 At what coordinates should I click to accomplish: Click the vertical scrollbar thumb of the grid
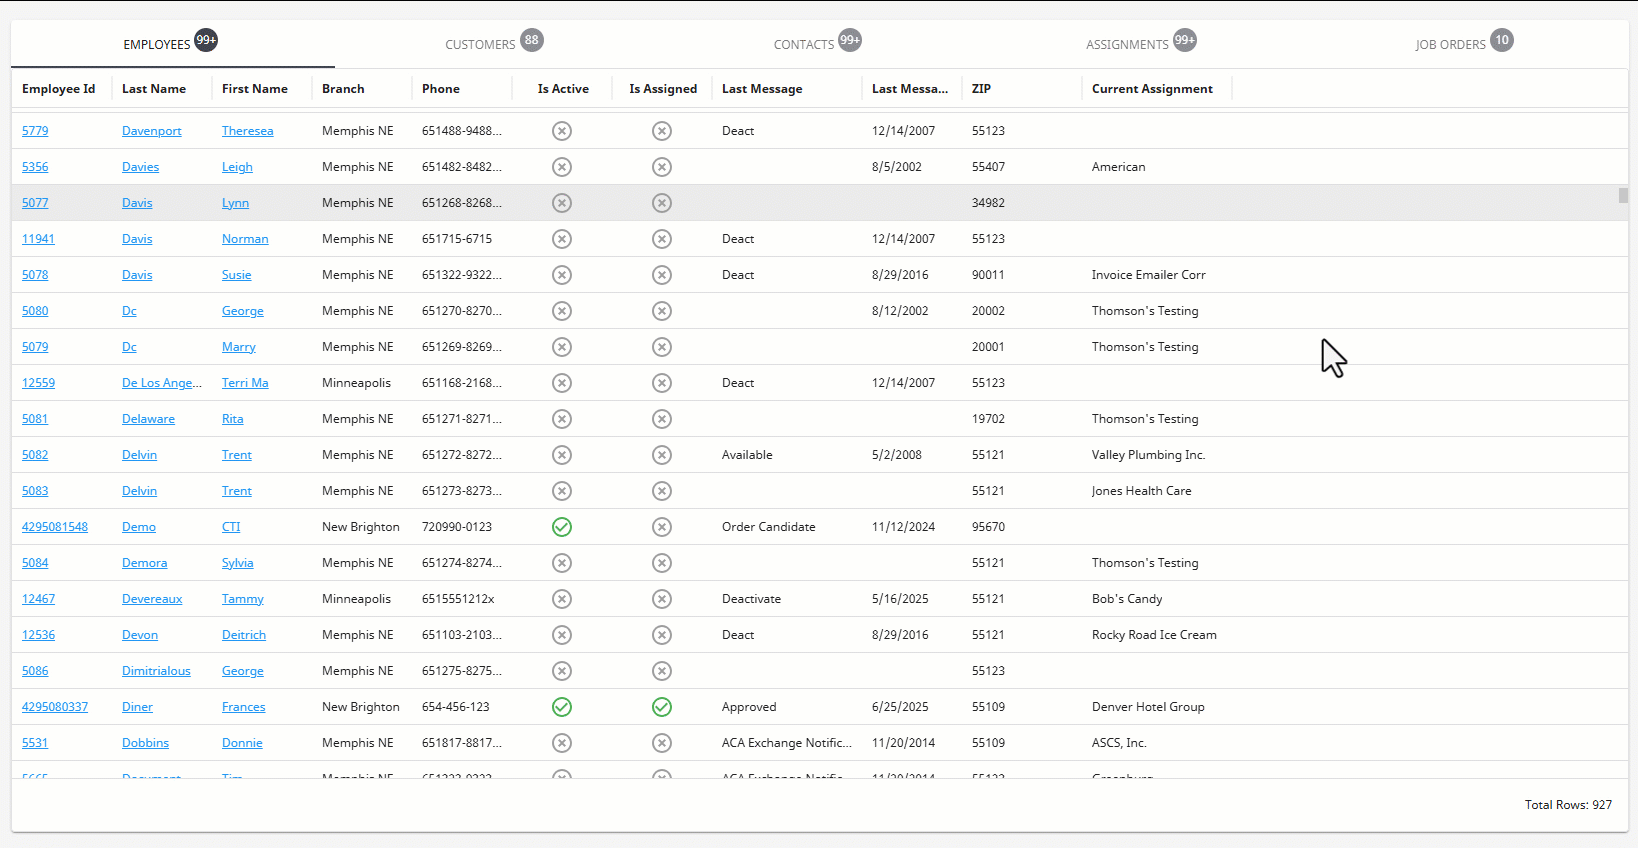coord(1623,195)
